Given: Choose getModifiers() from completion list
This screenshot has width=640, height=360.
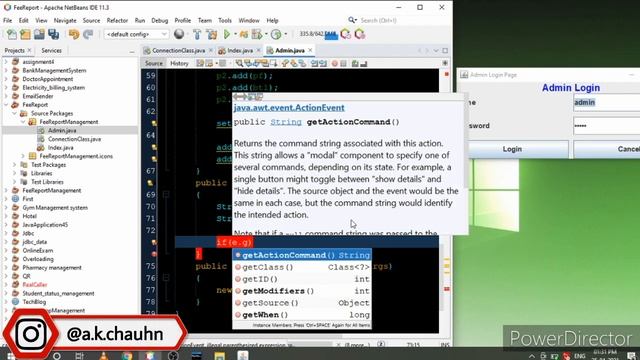Looking at the screenshot, I should pos(302,291).
